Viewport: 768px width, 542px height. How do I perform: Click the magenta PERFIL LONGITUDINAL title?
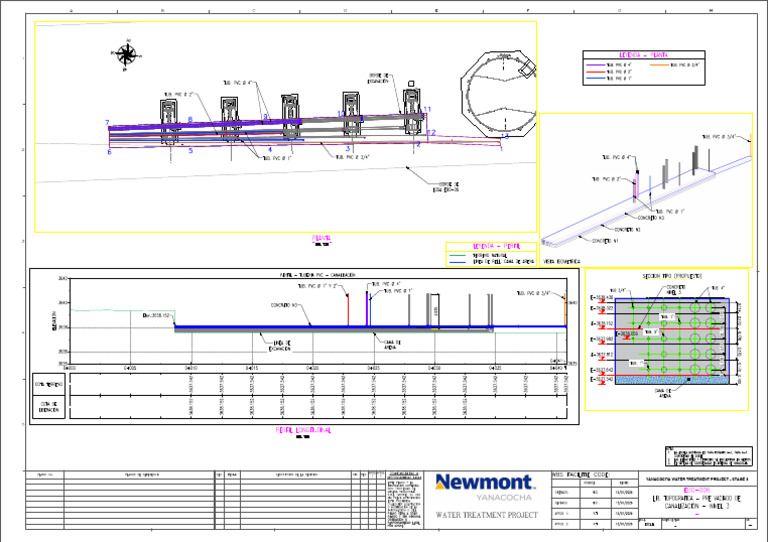303,430
